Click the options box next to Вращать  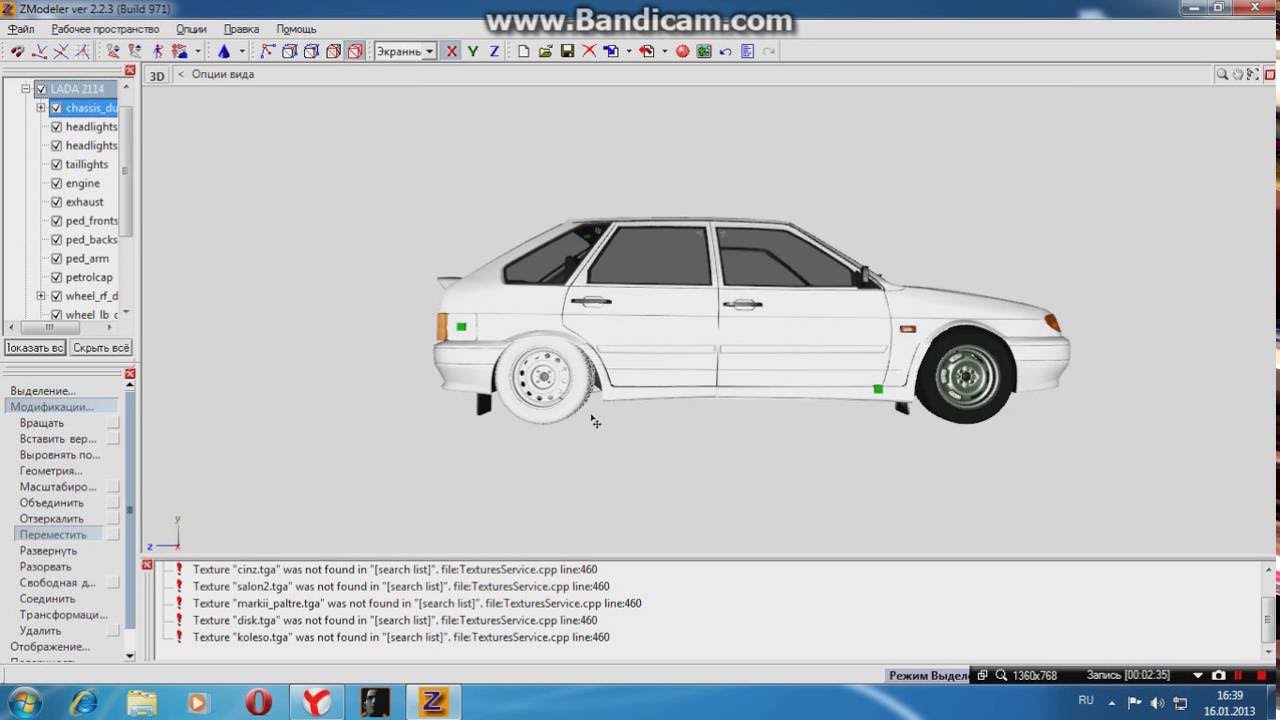click(113, 423)
